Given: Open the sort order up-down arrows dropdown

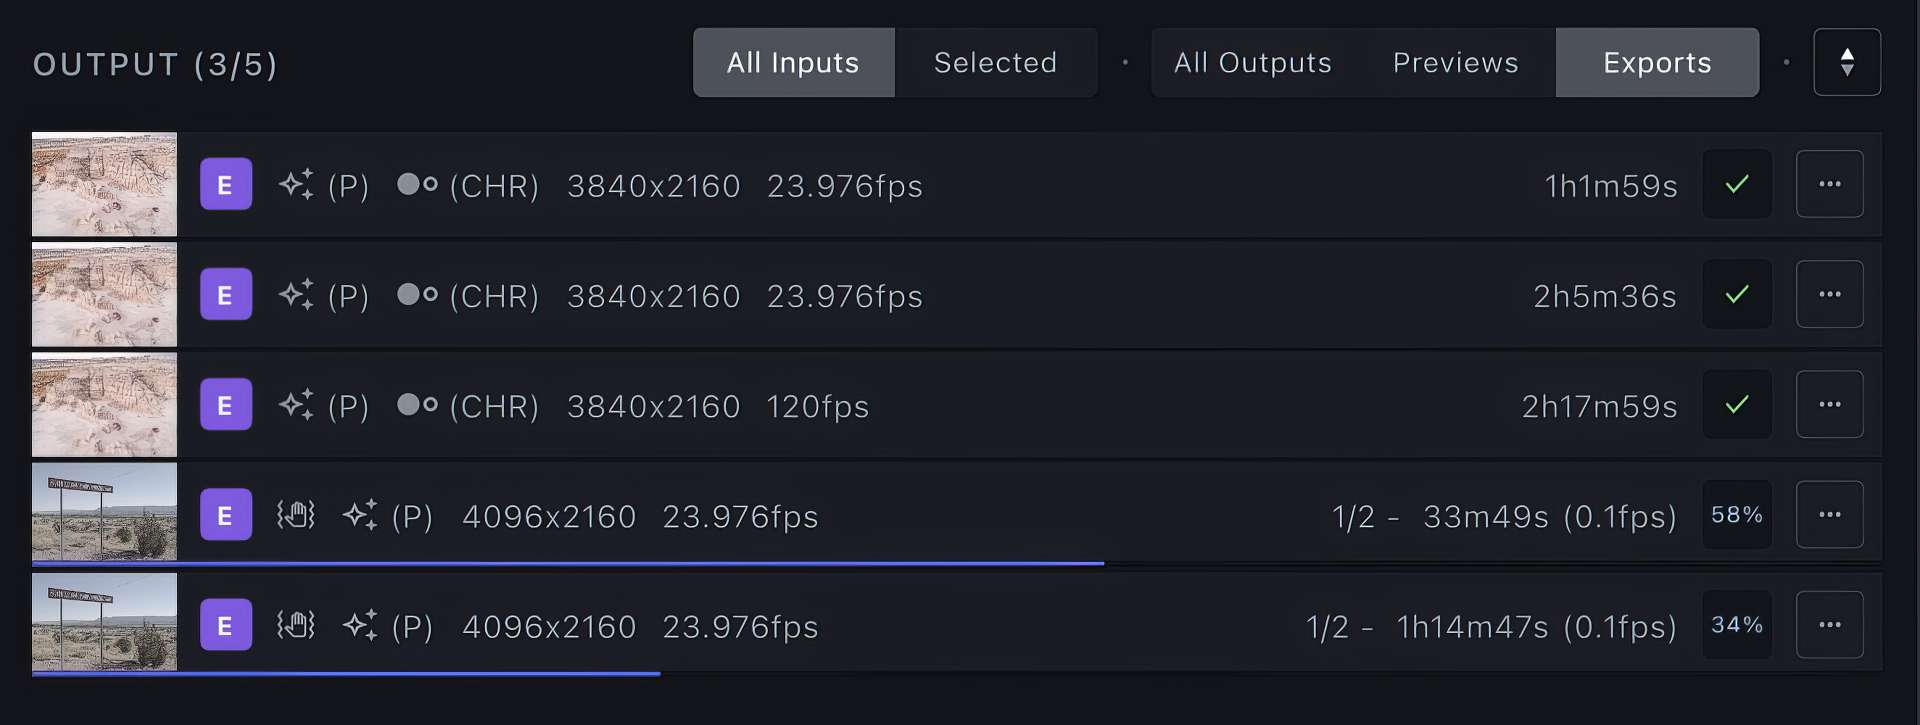Looking at the screenshot, I should 1846,62.
